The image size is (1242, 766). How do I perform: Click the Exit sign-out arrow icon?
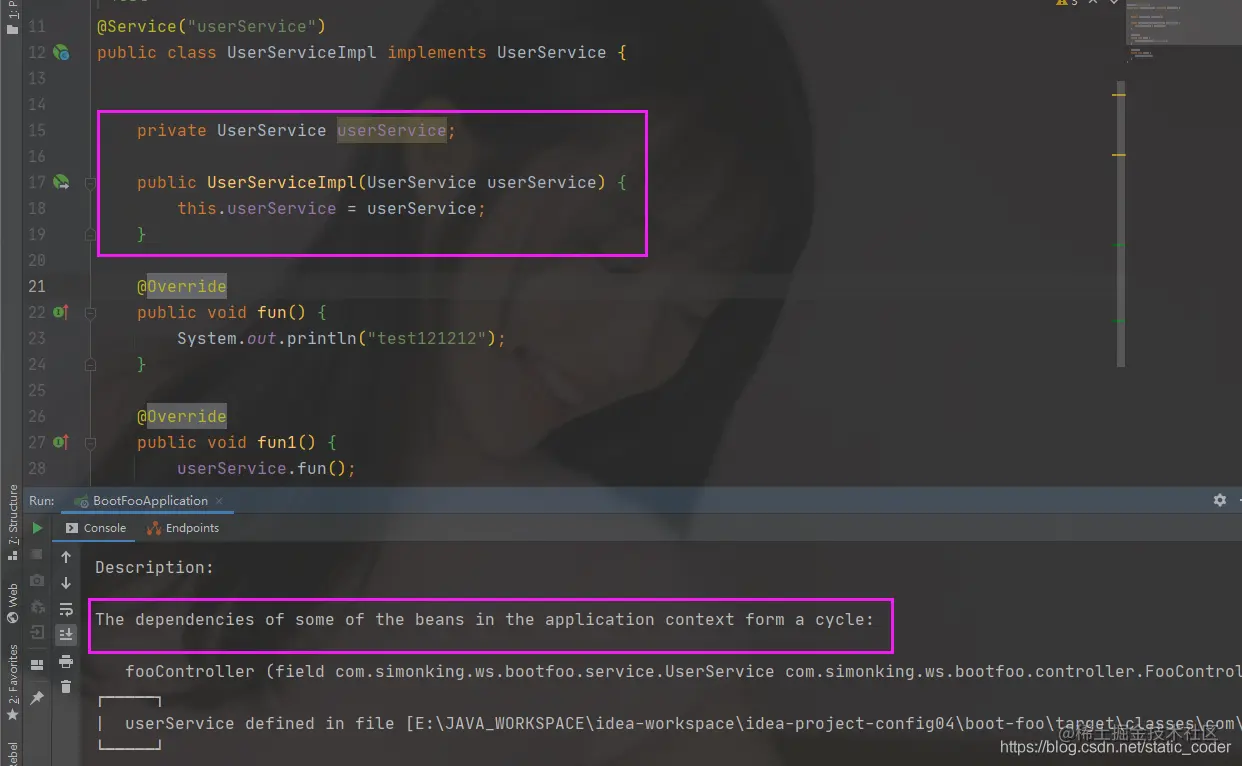(37, 632)
